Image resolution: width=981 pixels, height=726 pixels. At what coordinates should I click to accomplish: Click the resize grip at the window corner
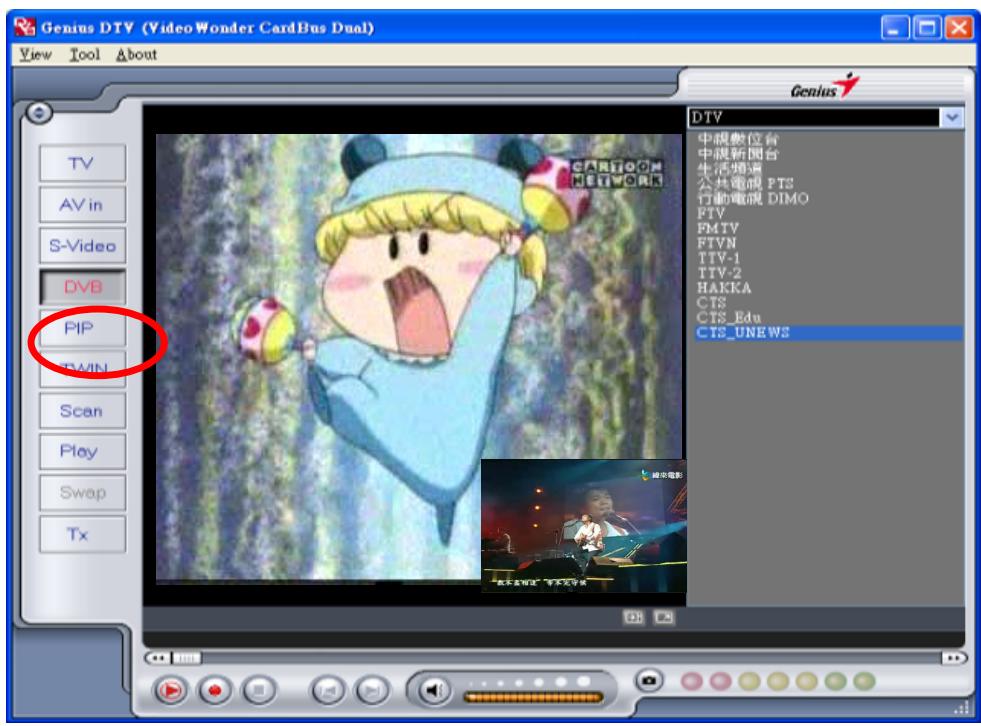(961, 707)
